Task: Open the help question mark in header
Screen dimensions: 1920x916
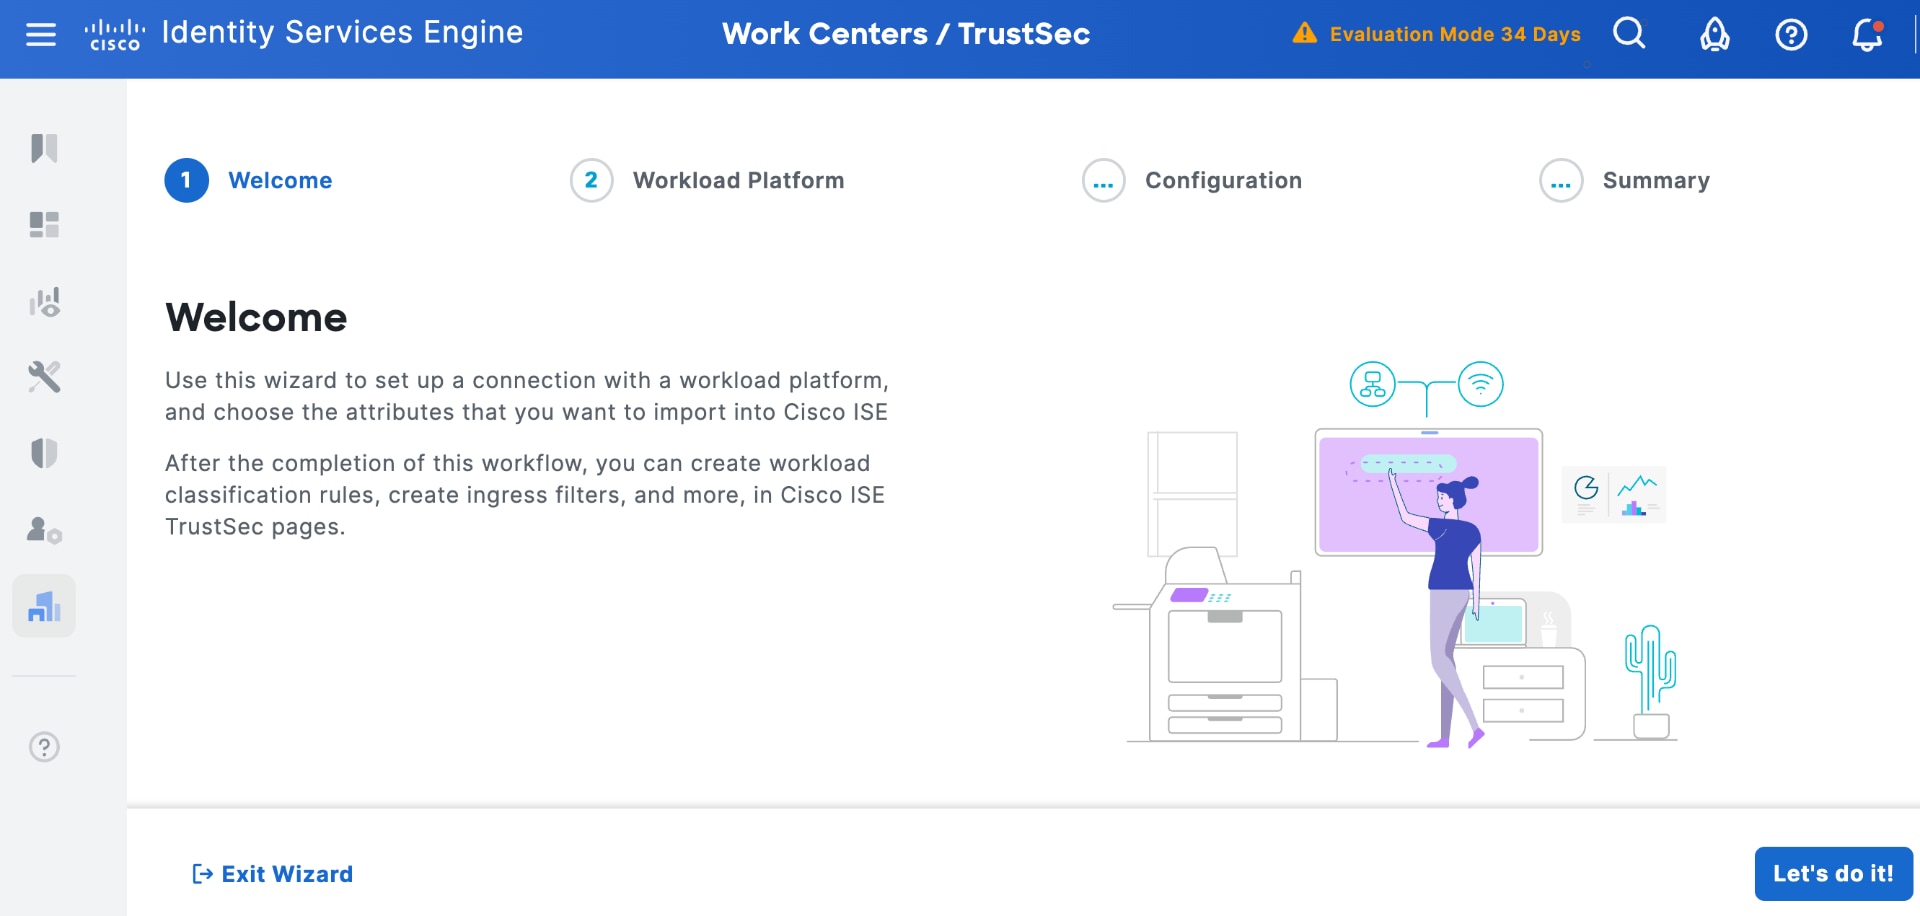Action: click(1790, 35)
